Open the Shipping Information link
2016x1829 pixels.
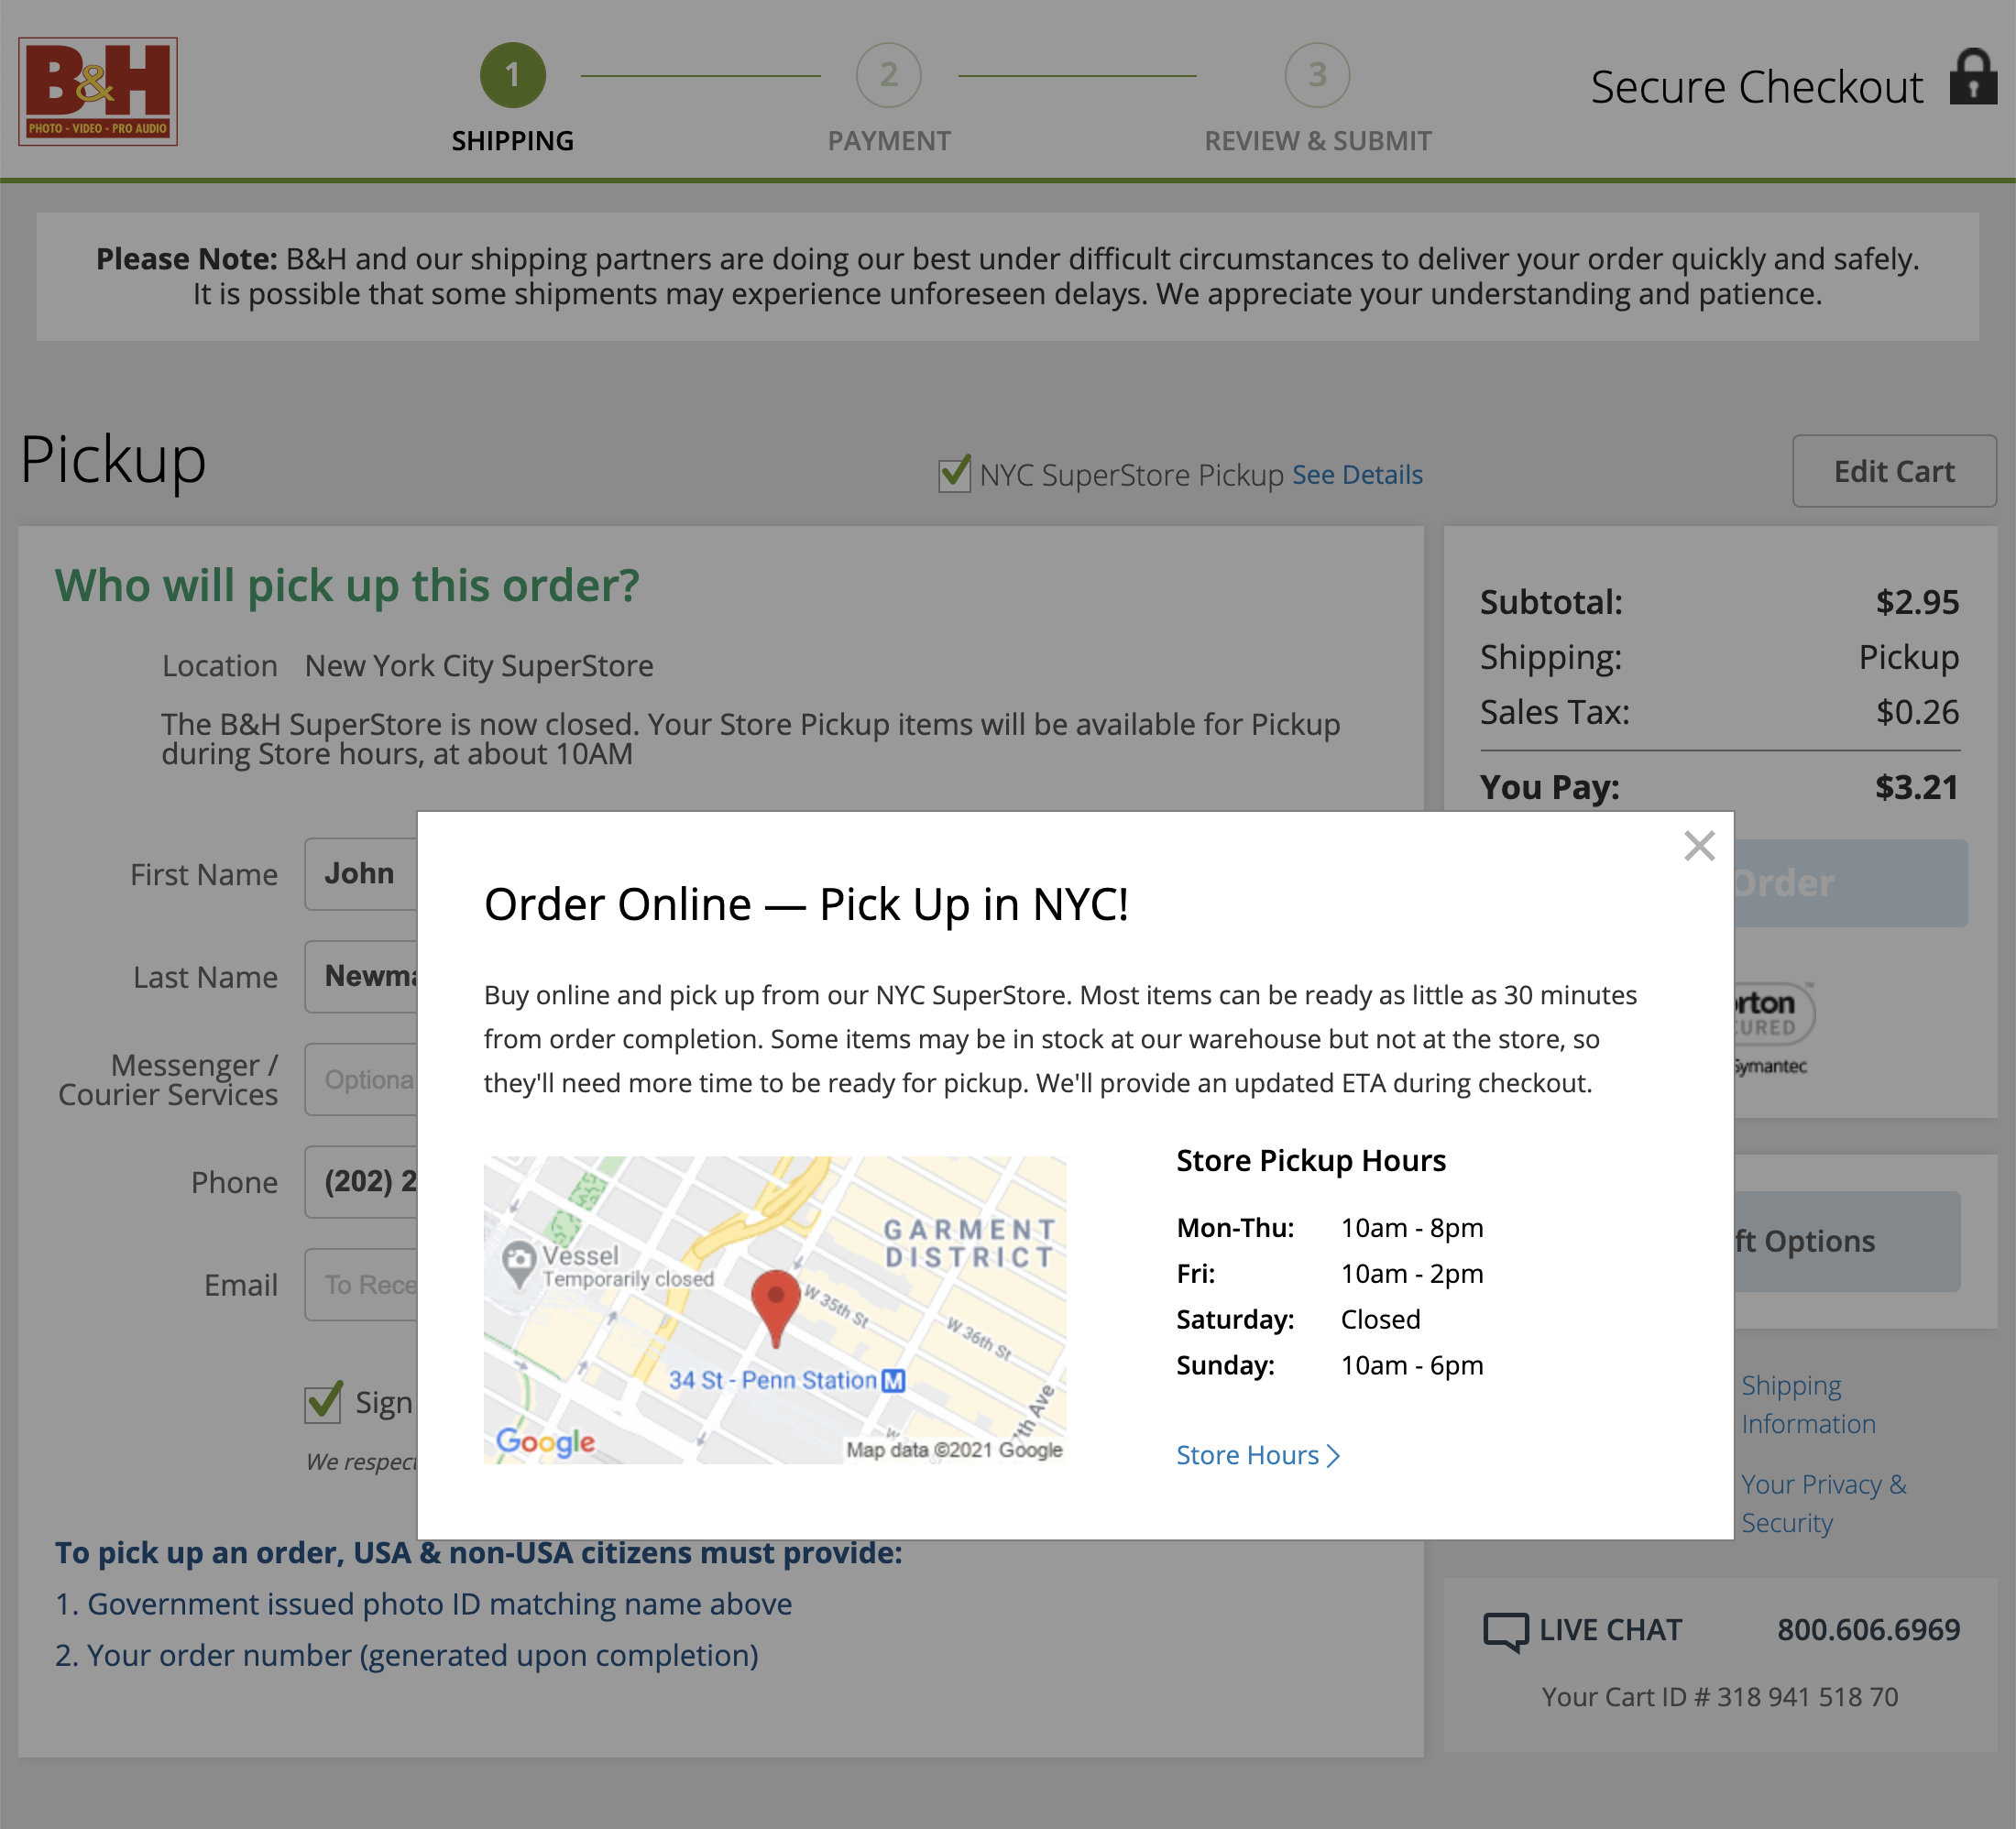[1808, 1404]
